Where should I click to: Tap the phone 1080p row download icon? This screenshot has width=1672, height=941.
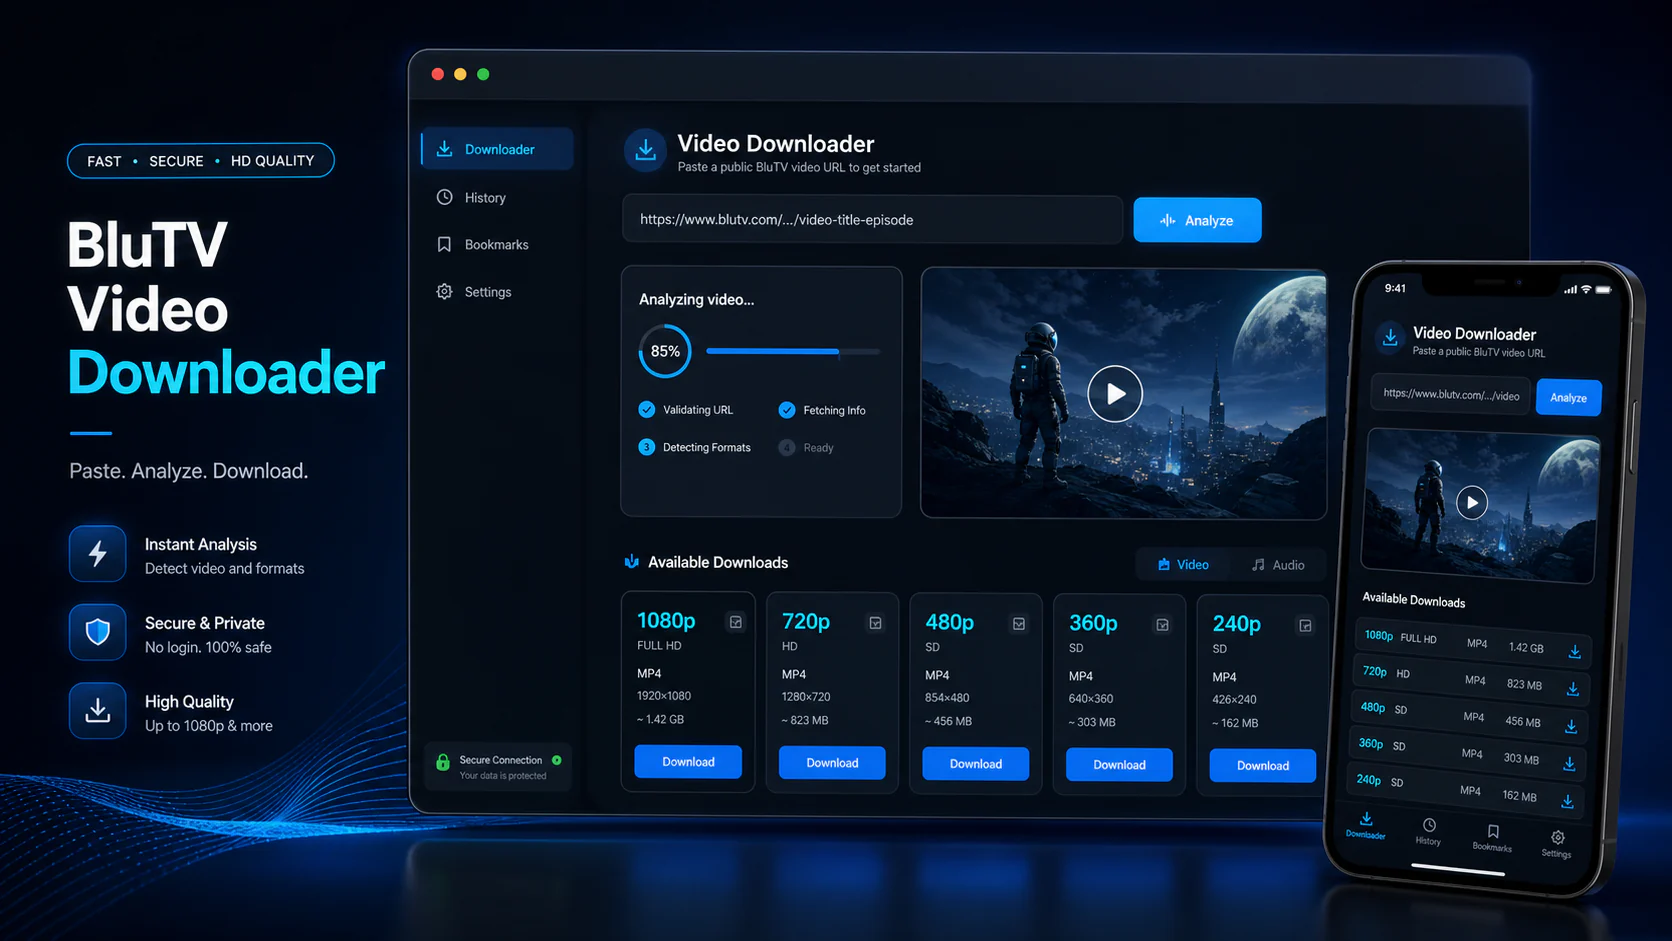tap(1574, 652)
